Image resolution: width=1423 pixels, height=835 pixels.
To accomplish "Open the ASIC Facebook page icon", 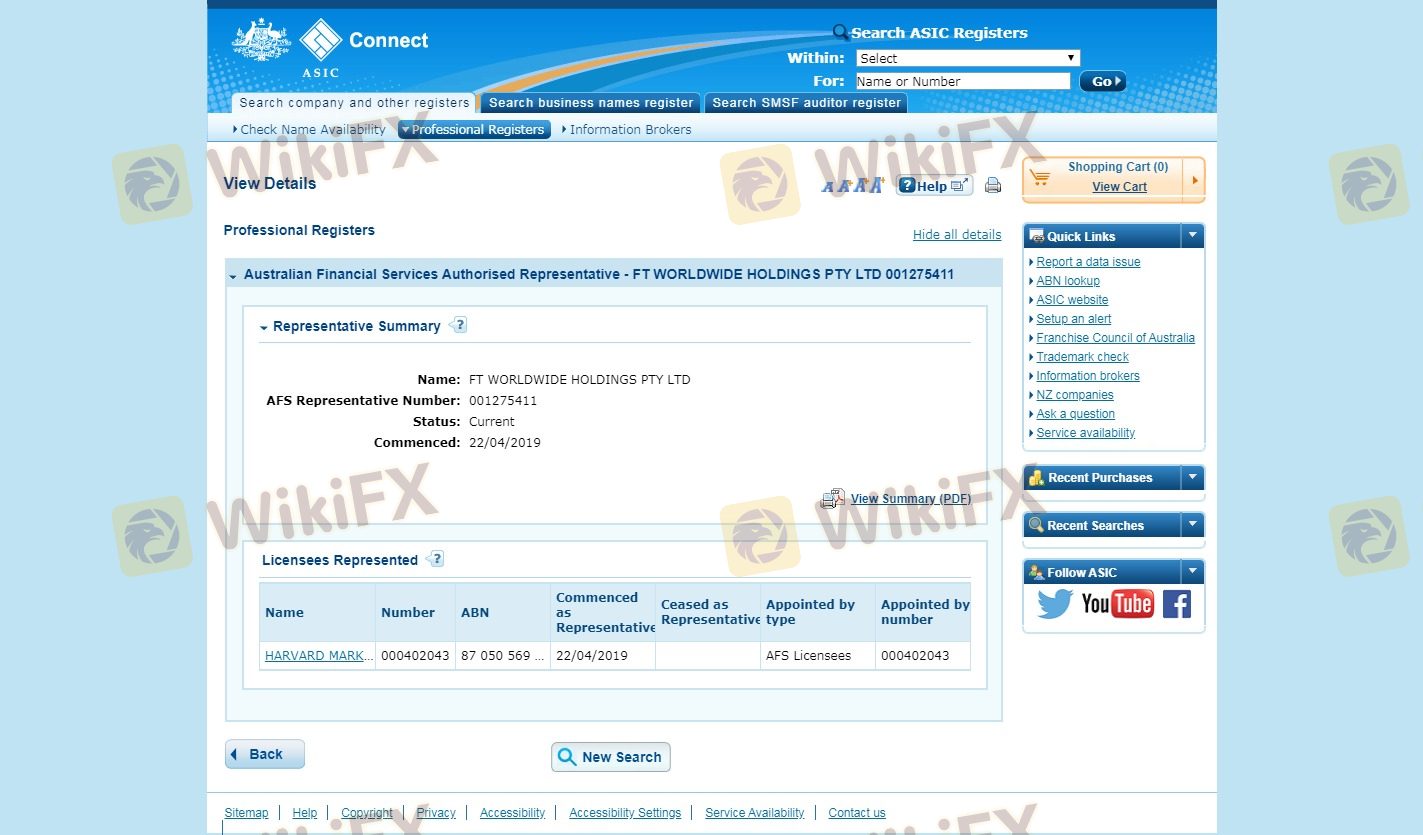I will 1177,604.
